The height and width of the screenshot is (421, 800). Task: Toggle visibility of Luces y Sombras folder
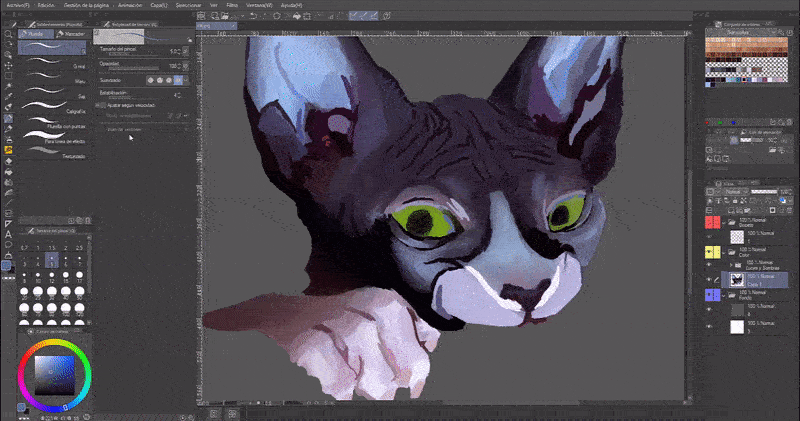(709, 265)
